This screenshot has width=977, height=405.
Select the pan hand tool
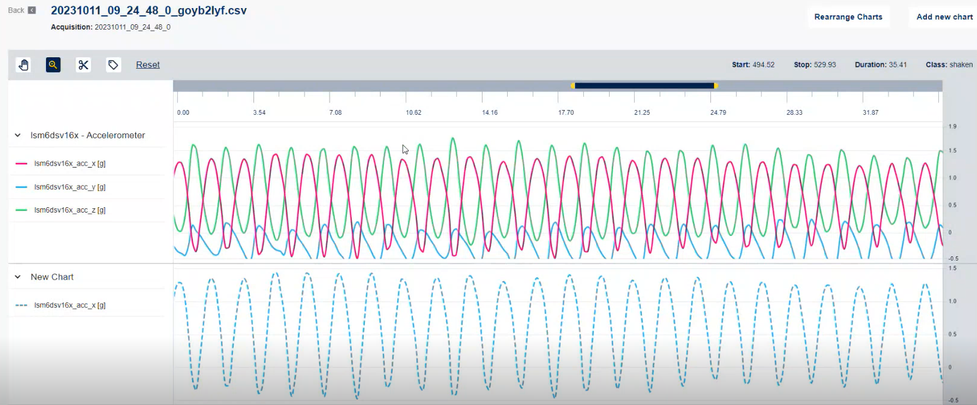pos(24,65)
